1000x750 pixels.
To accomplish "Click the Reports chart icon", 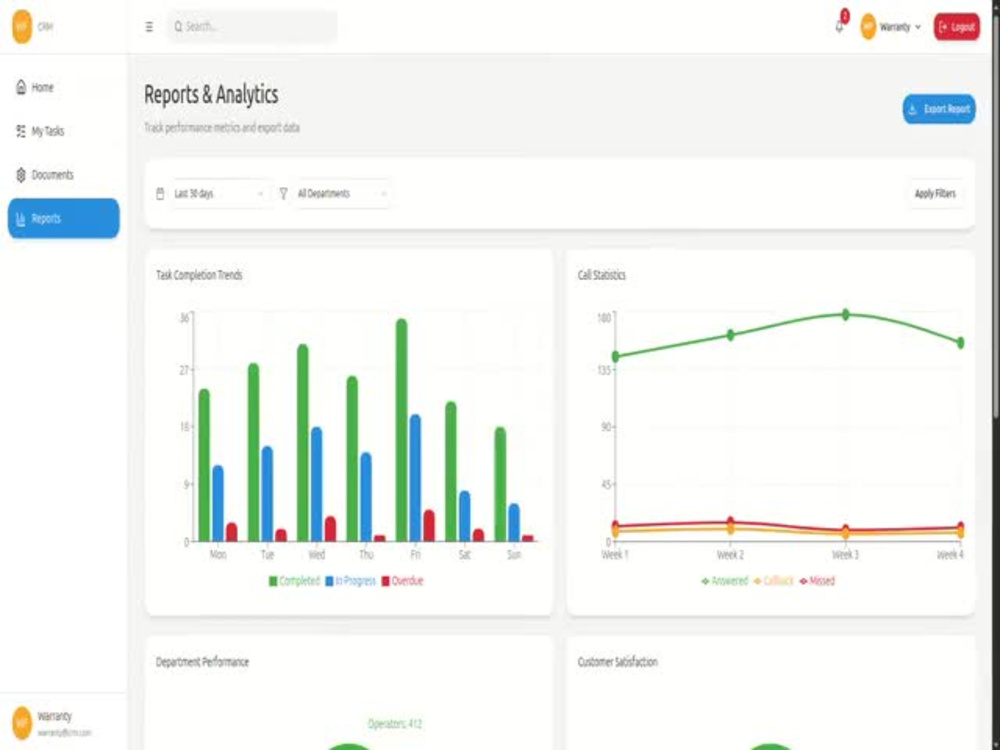I will (x=21, y=219).
